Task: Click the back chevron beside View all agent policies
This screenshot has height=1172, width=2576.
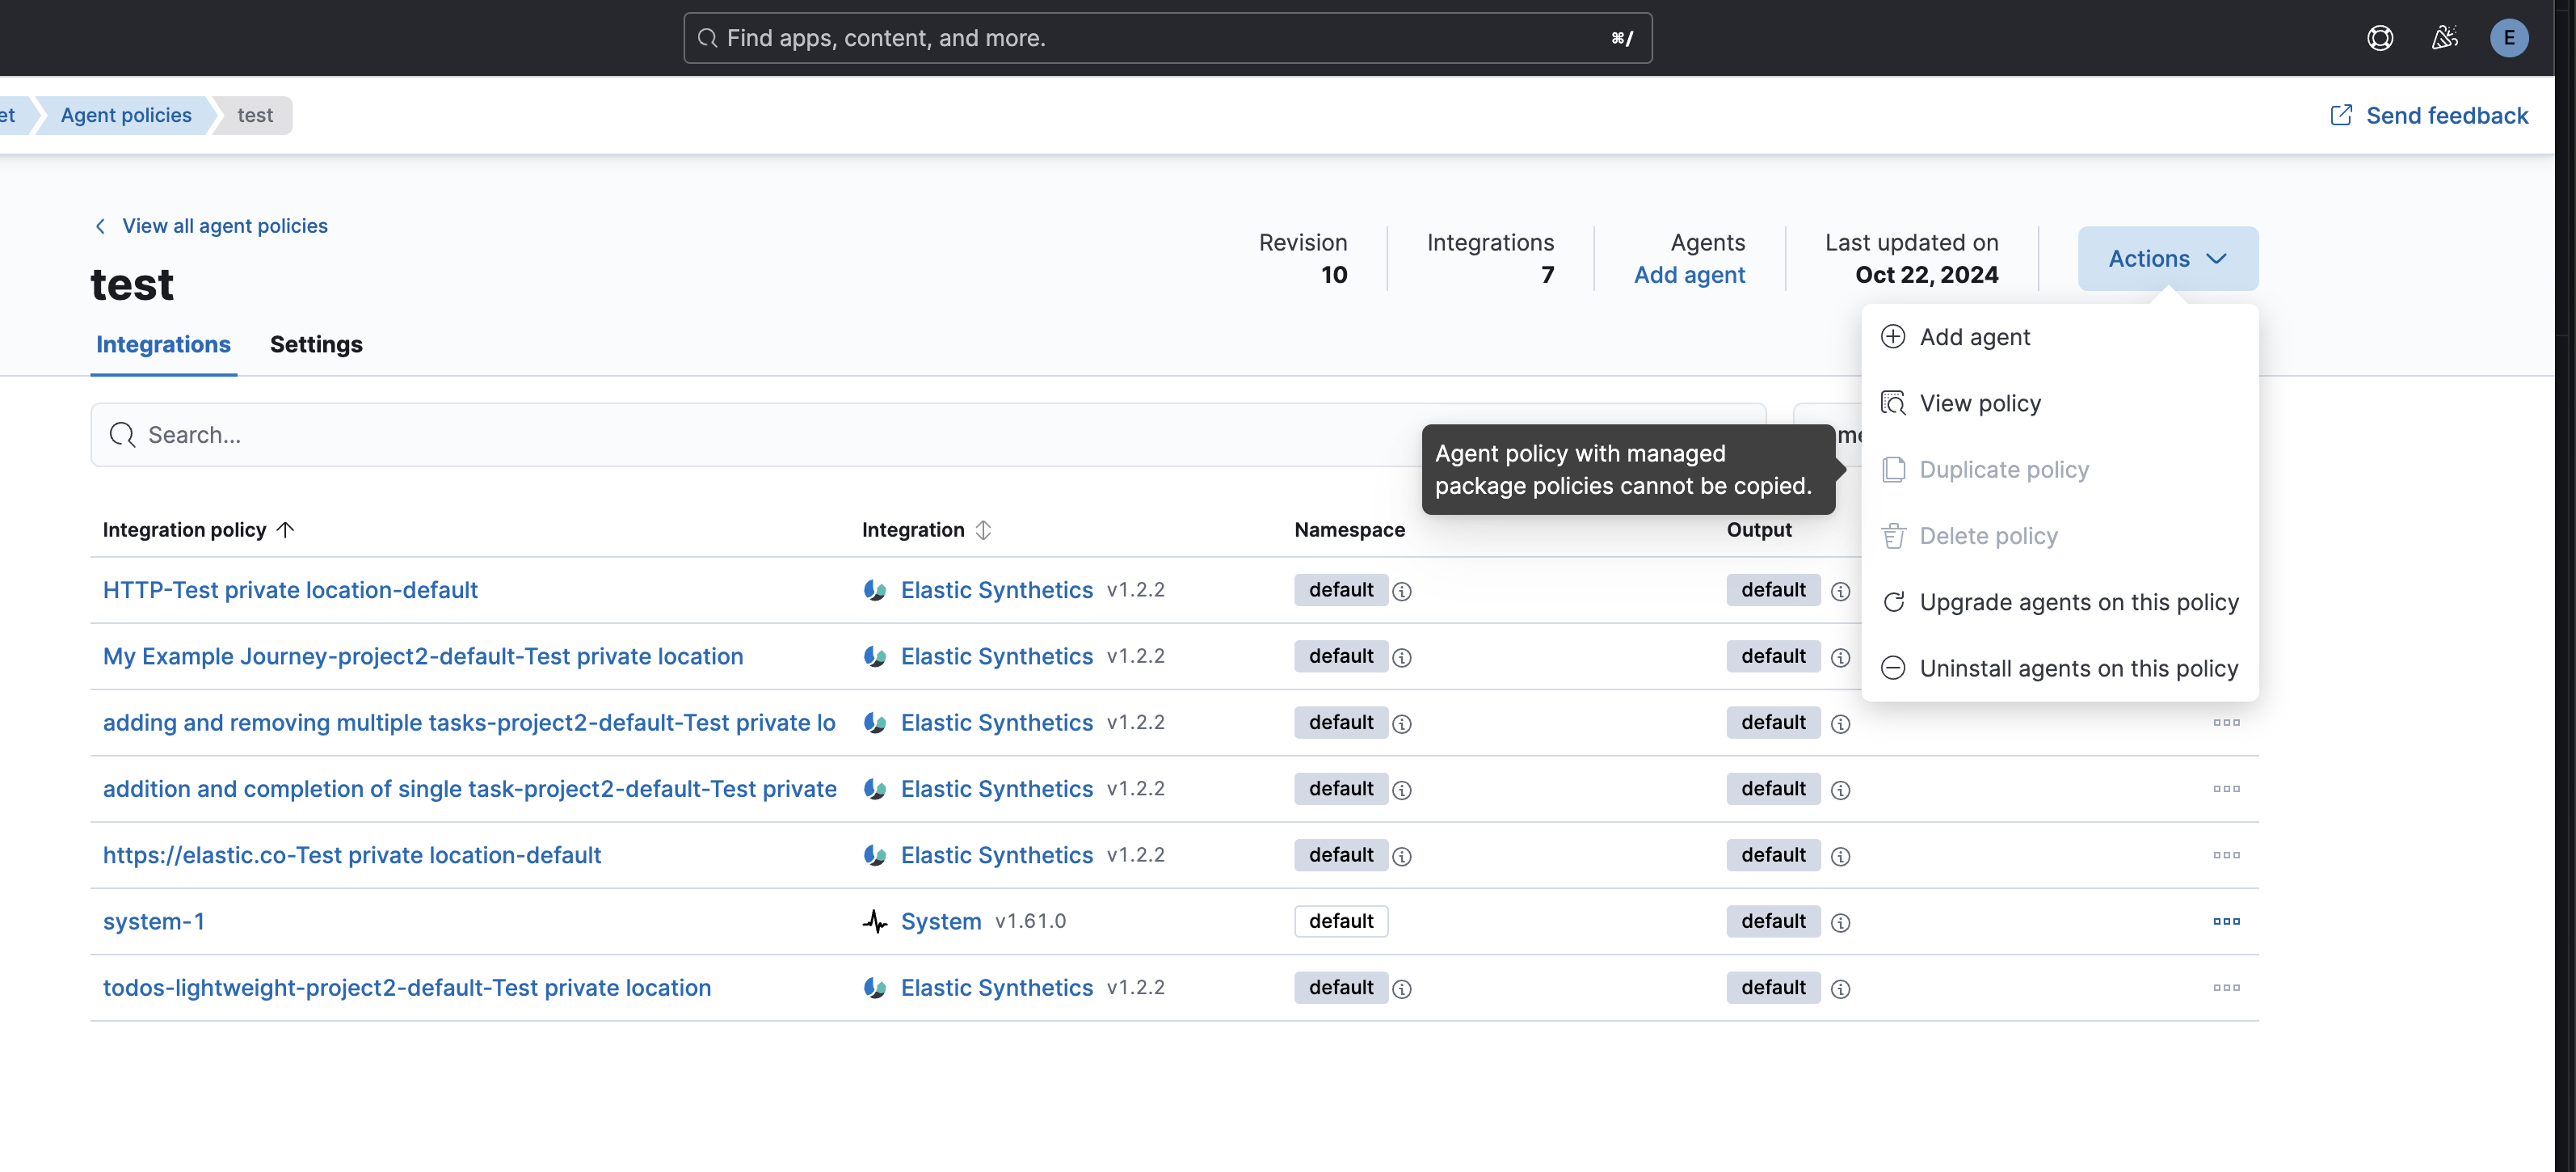Action: (x=100, y=226)
